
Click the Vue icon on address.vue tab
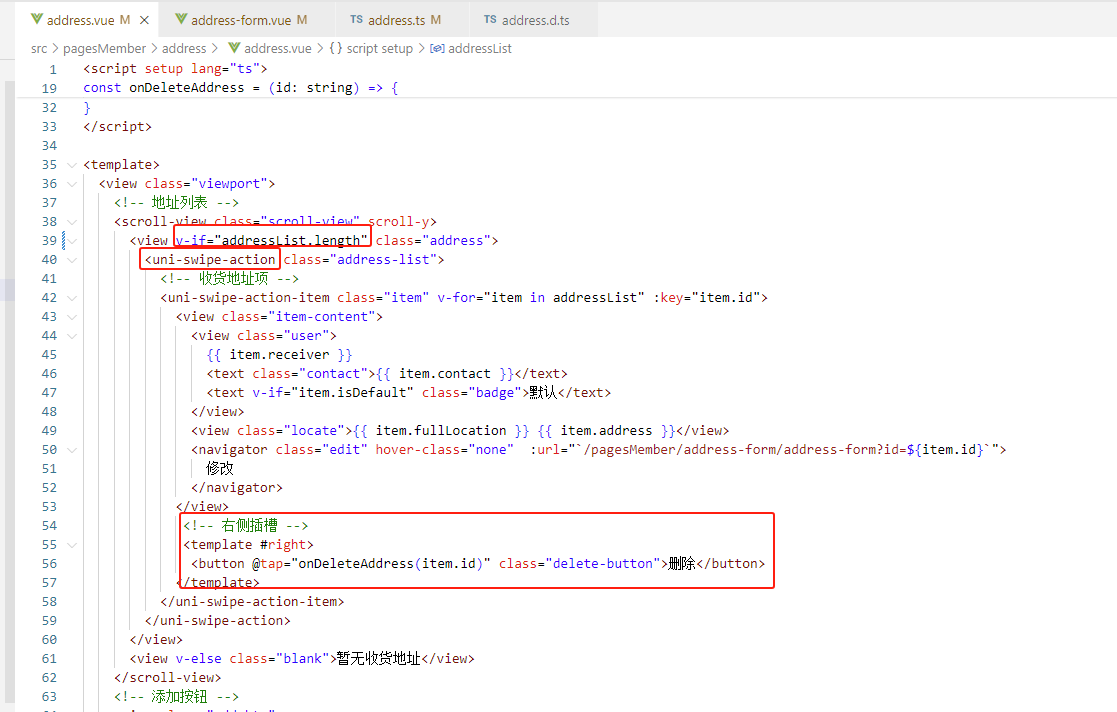(36, 19)
